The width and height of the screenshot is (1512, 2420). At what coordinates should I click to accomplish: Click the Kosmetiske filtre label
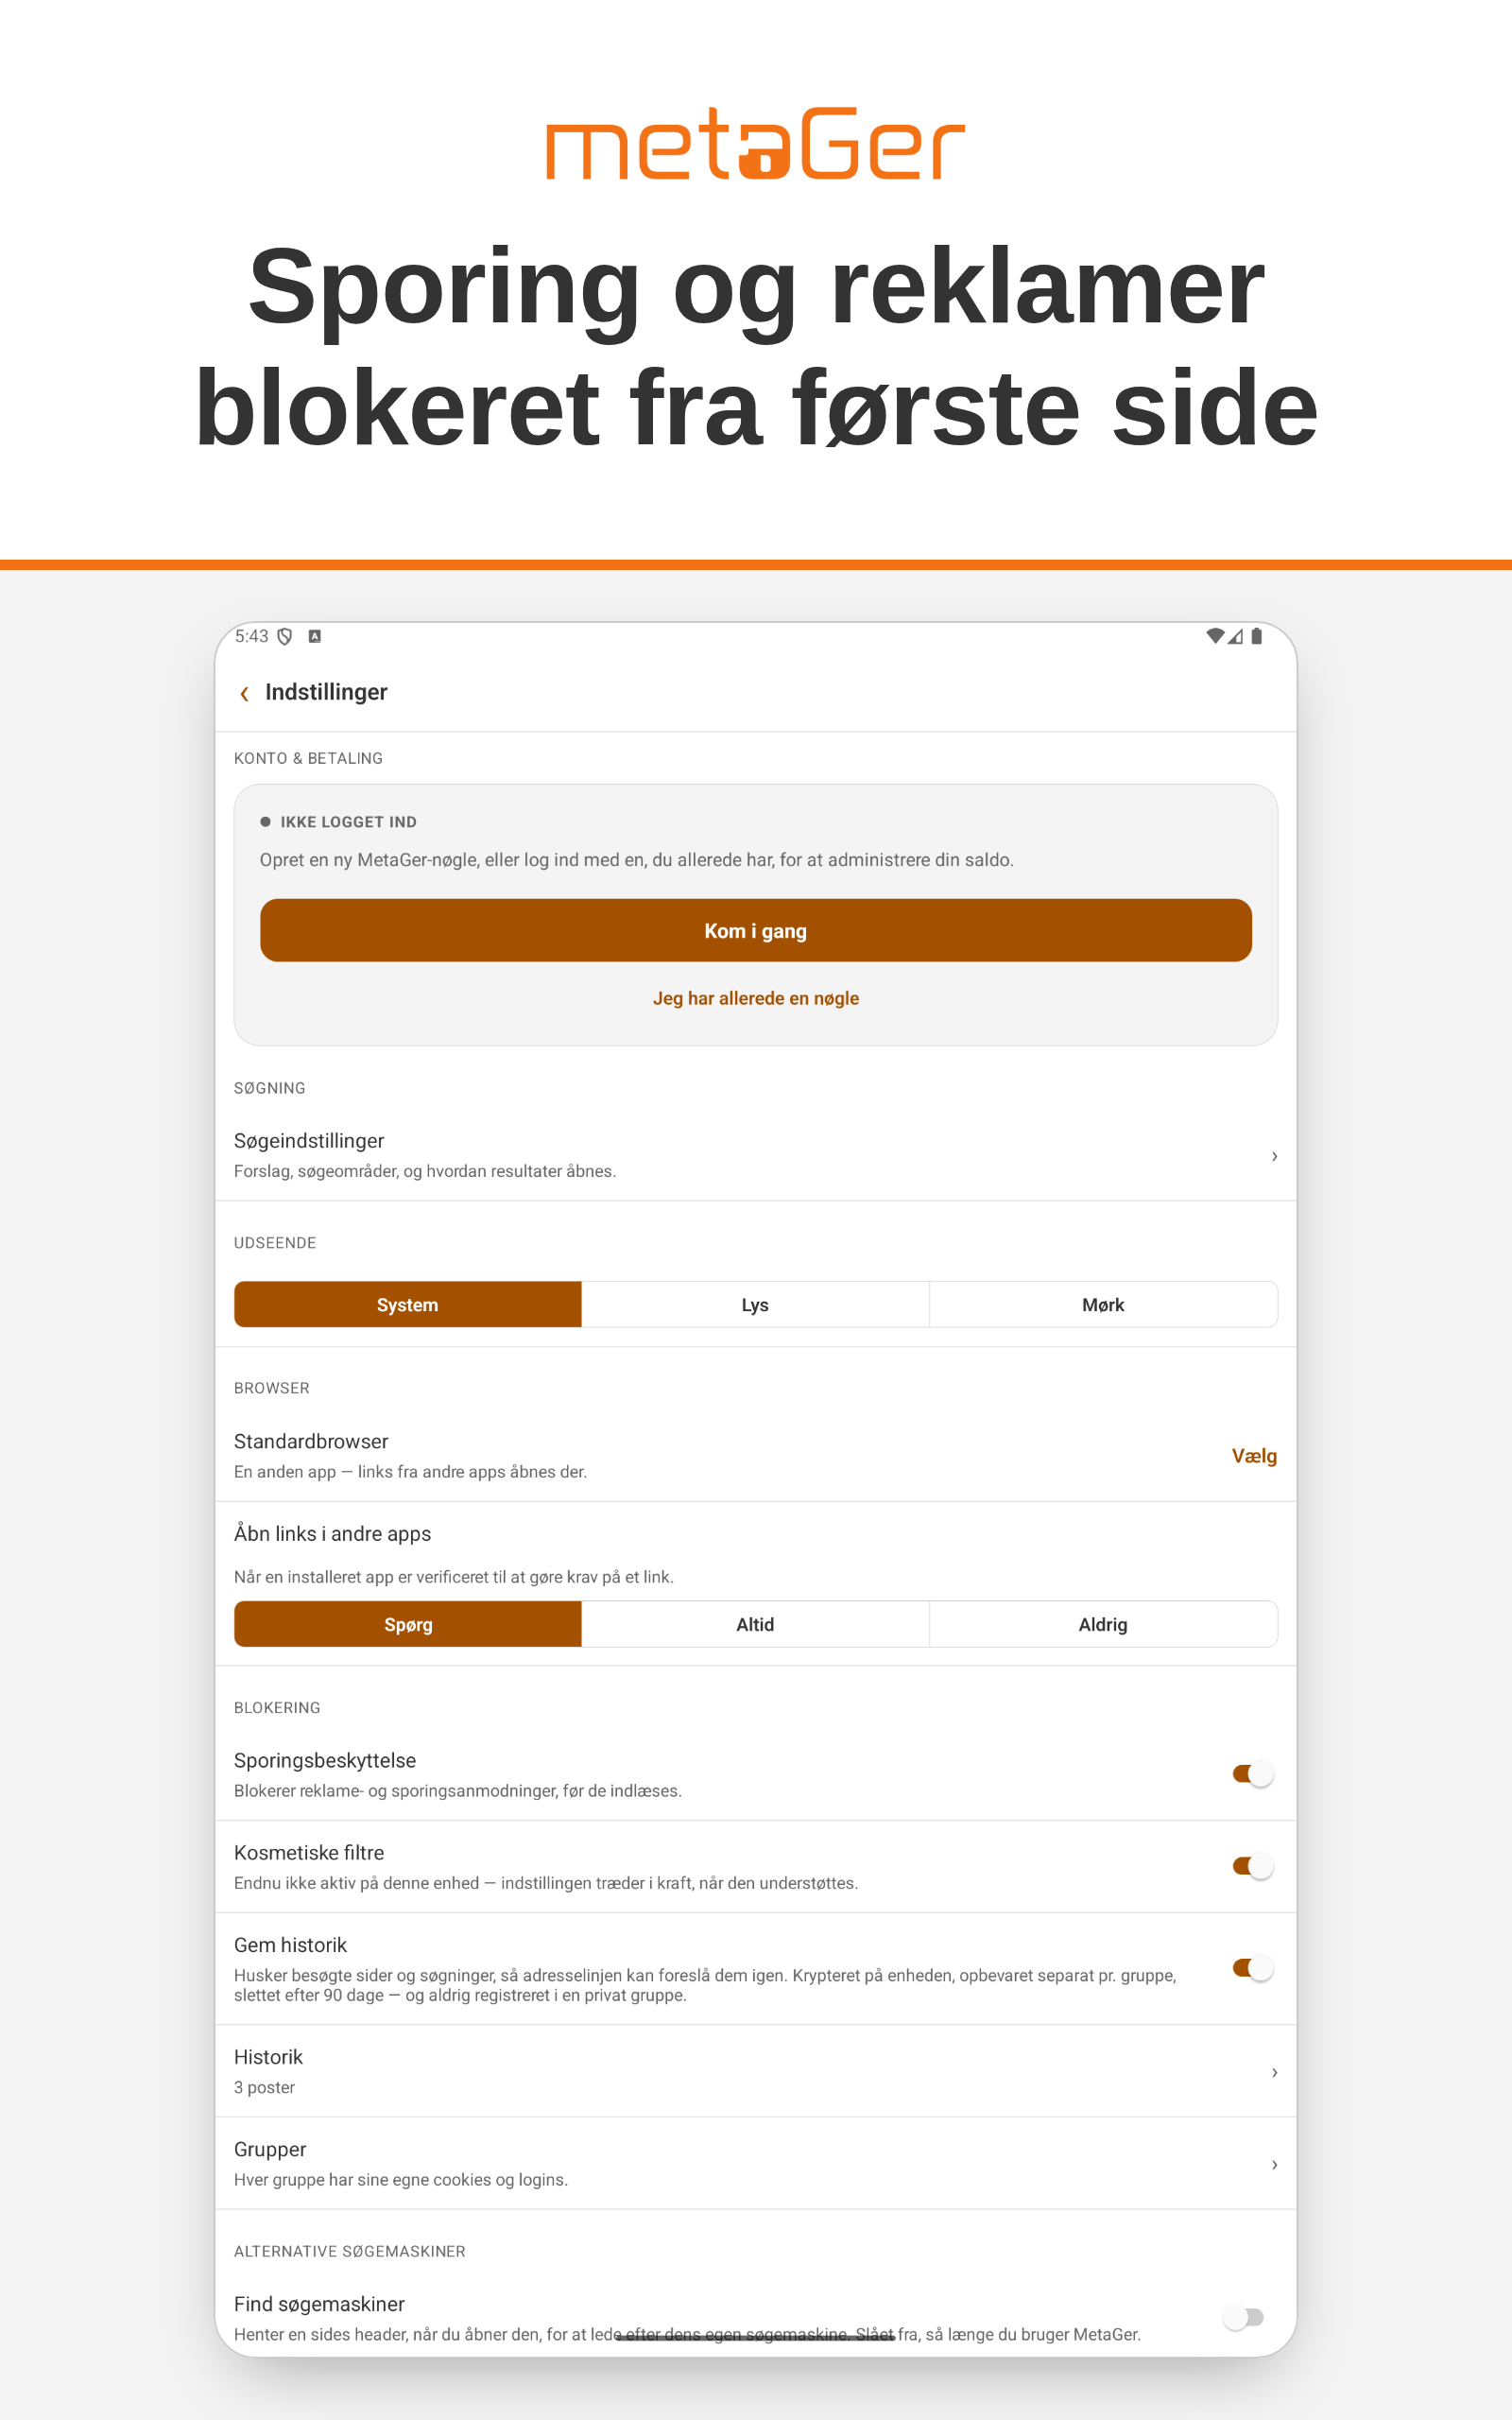[x=309, y=1853]
